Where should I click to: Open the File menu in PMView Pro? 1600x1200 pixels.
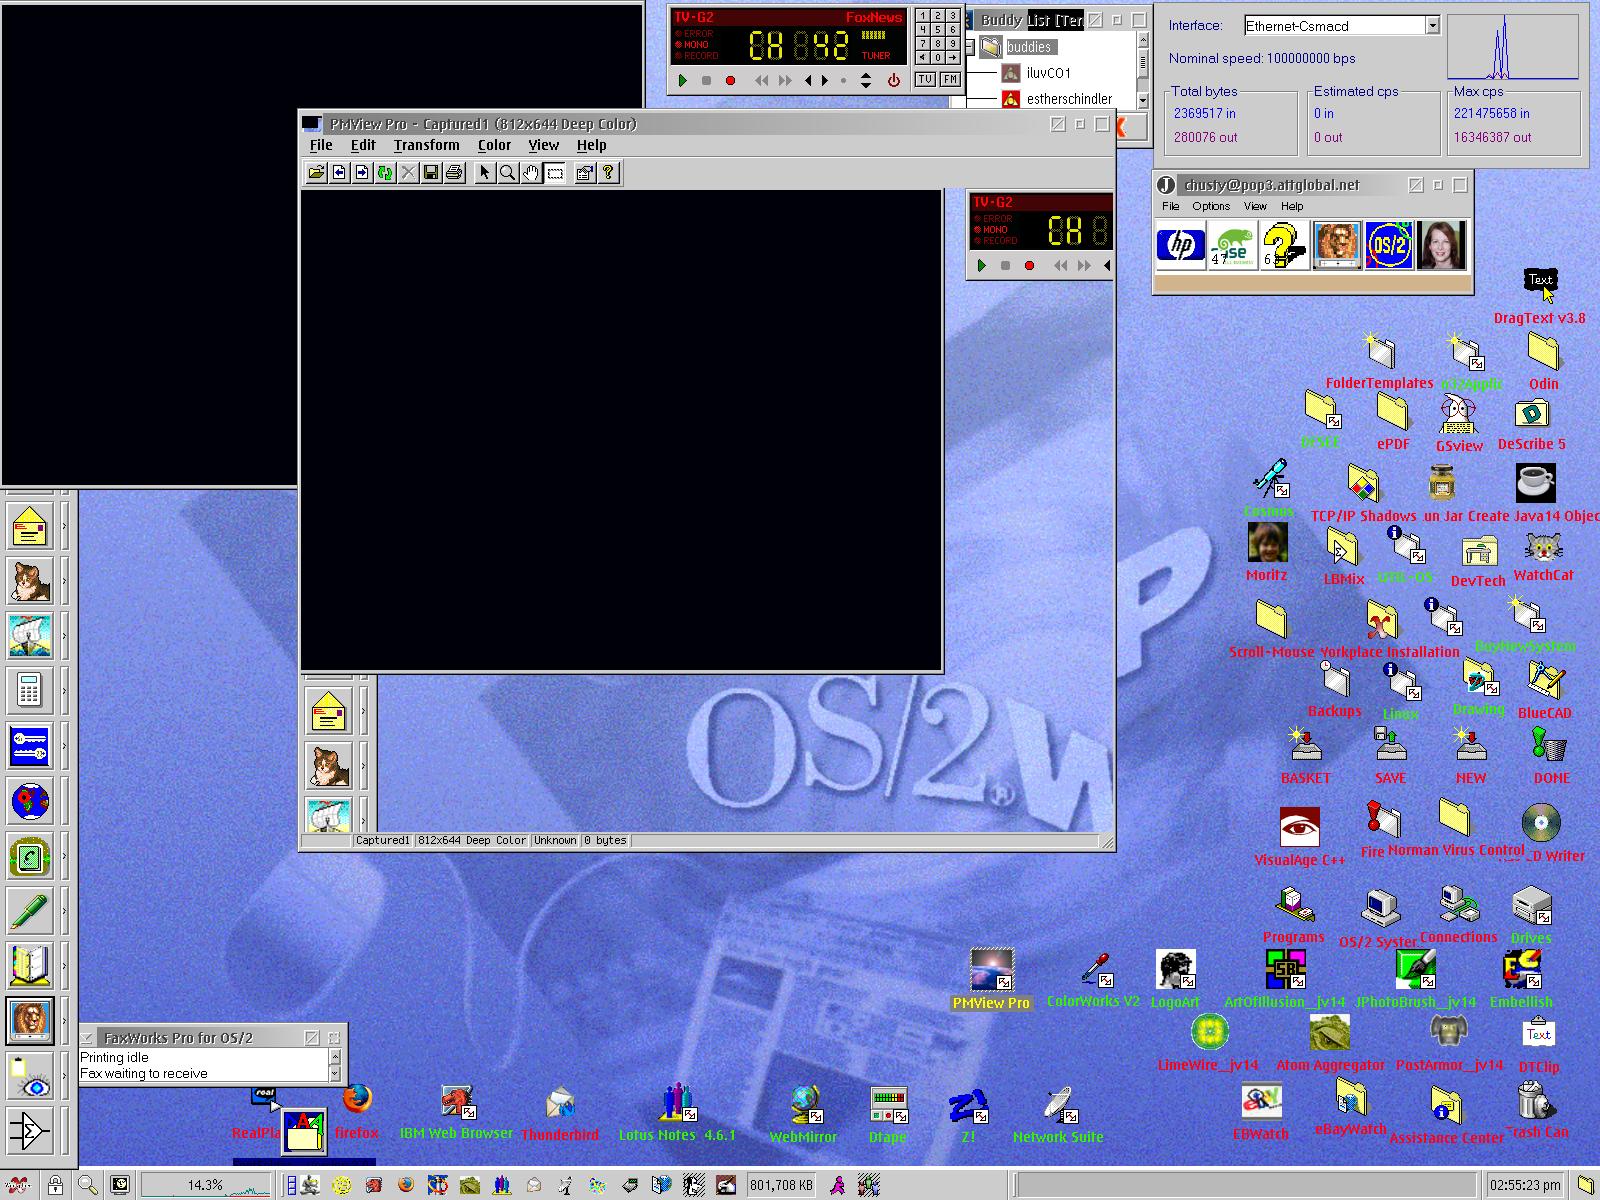tap(321, 145)
